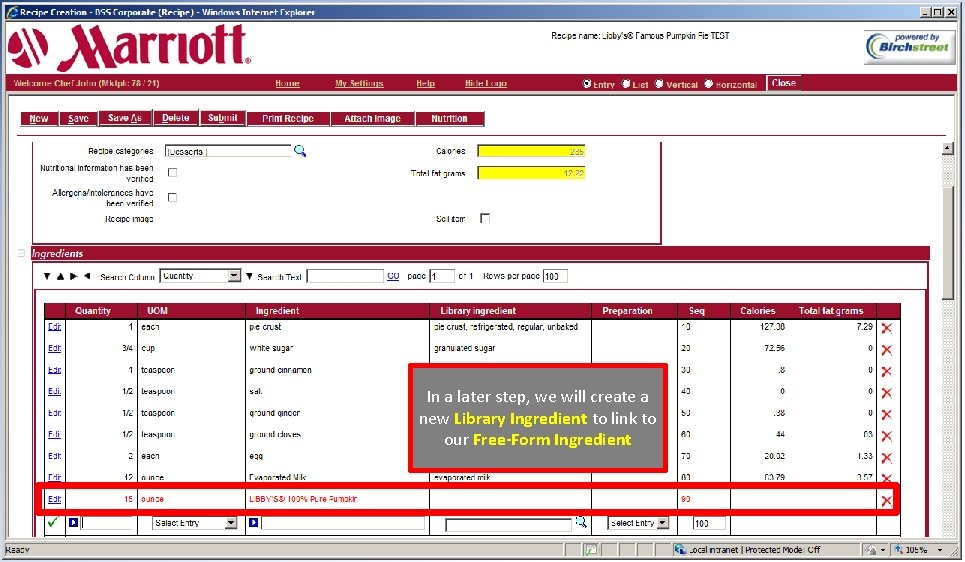Image resolution: width=965 pixels, height=562 pixels.
Task: Click the Attach Image button
Action: [372, 118]
